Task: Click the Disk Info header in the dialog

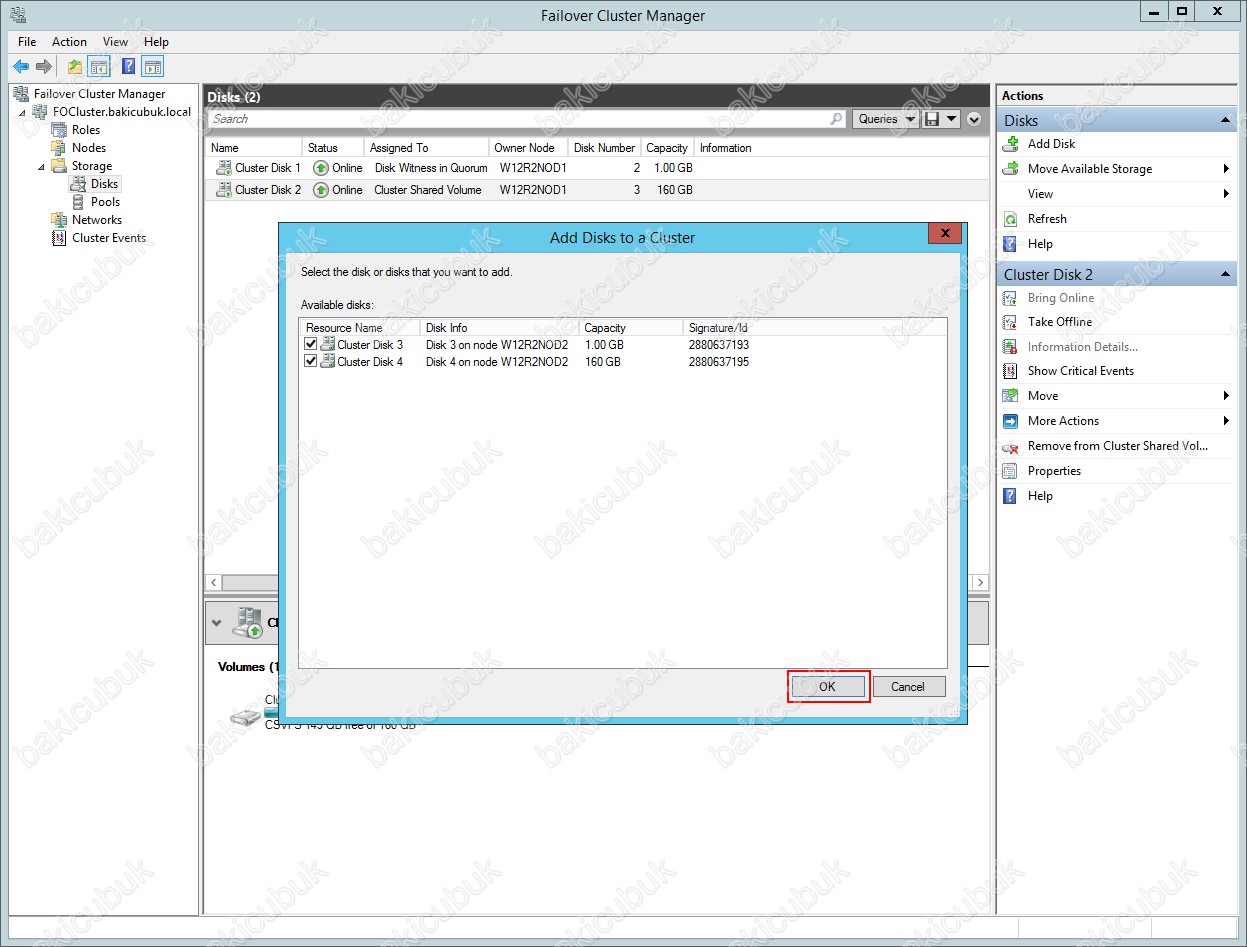Action: [x=500, y=328]
